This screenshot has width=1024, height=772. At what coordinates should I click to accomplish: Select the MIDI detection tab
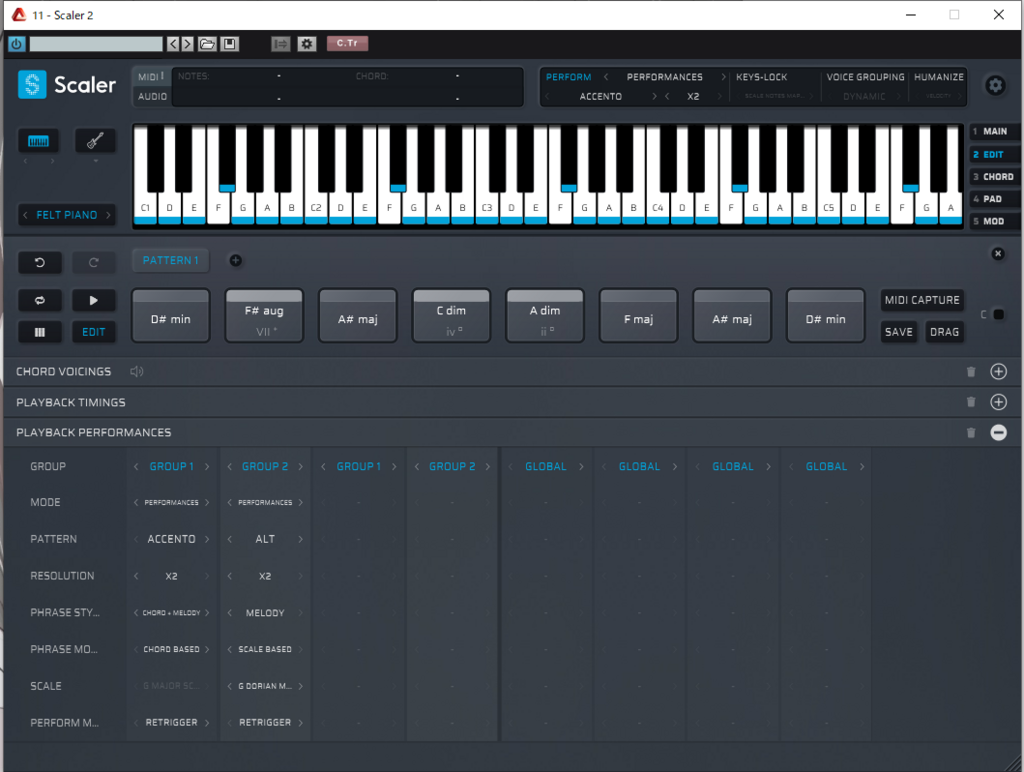click(151, 76)
